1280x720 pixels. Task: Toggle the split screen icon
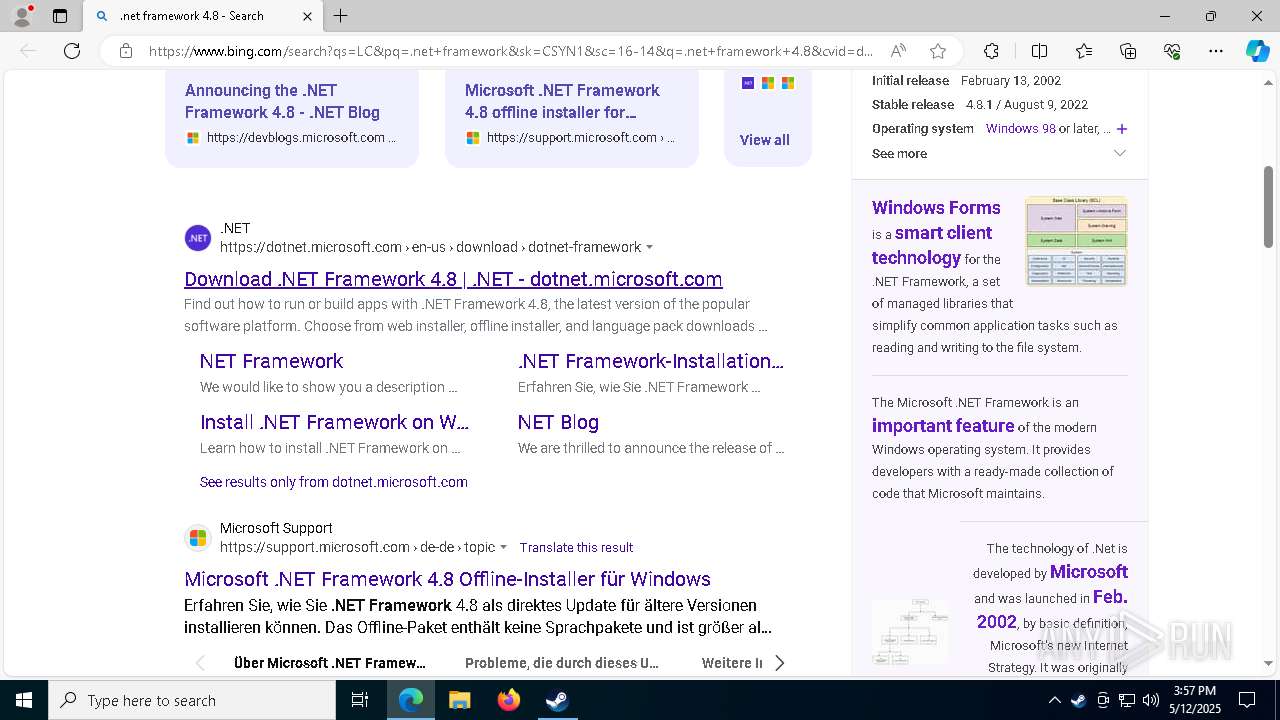click(1039, 51)
